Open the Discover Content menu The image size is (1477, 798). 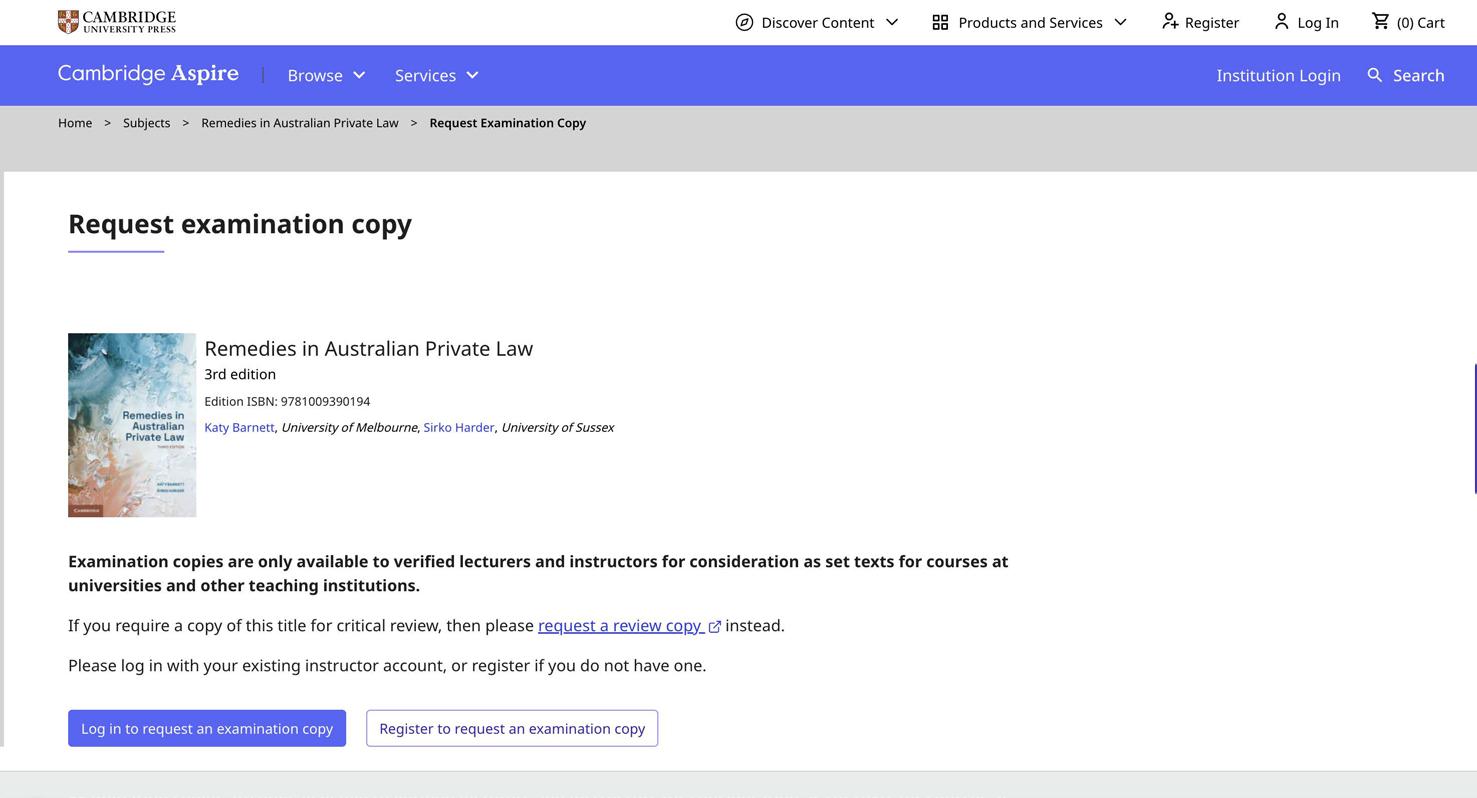coord(817,22)
